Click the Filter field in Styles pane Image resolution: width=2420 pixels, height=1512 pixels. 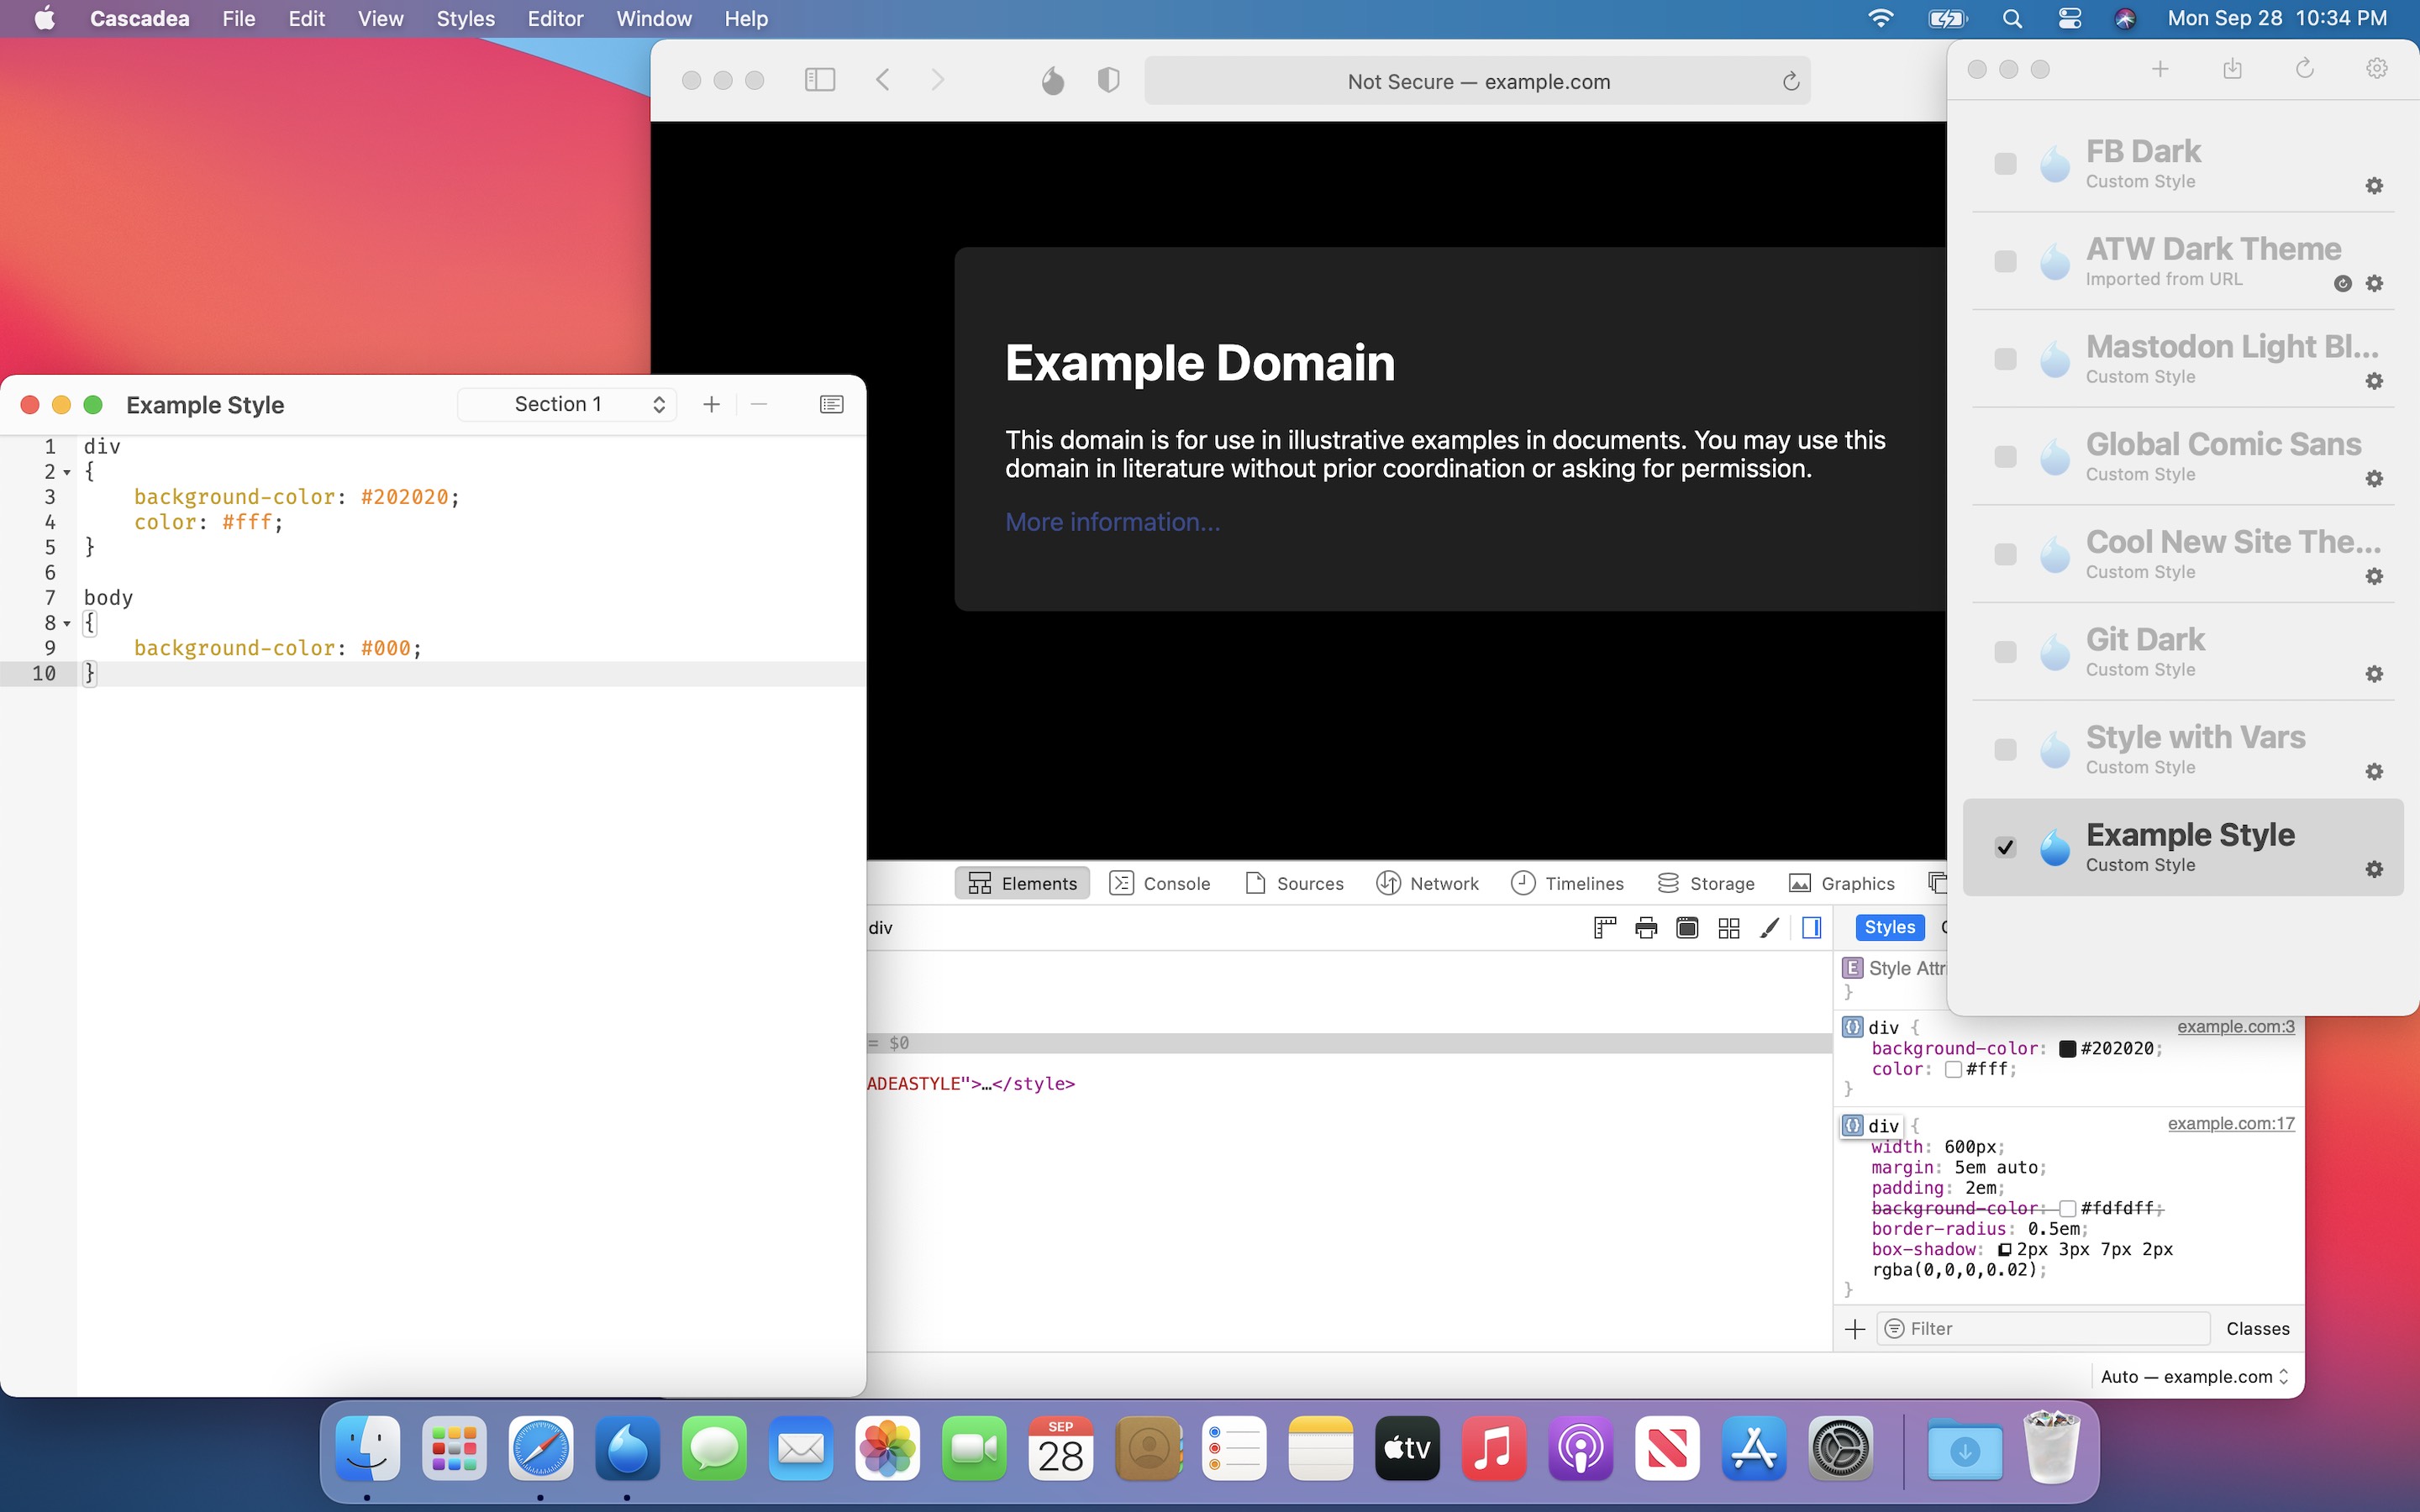click(2043, 1329)
